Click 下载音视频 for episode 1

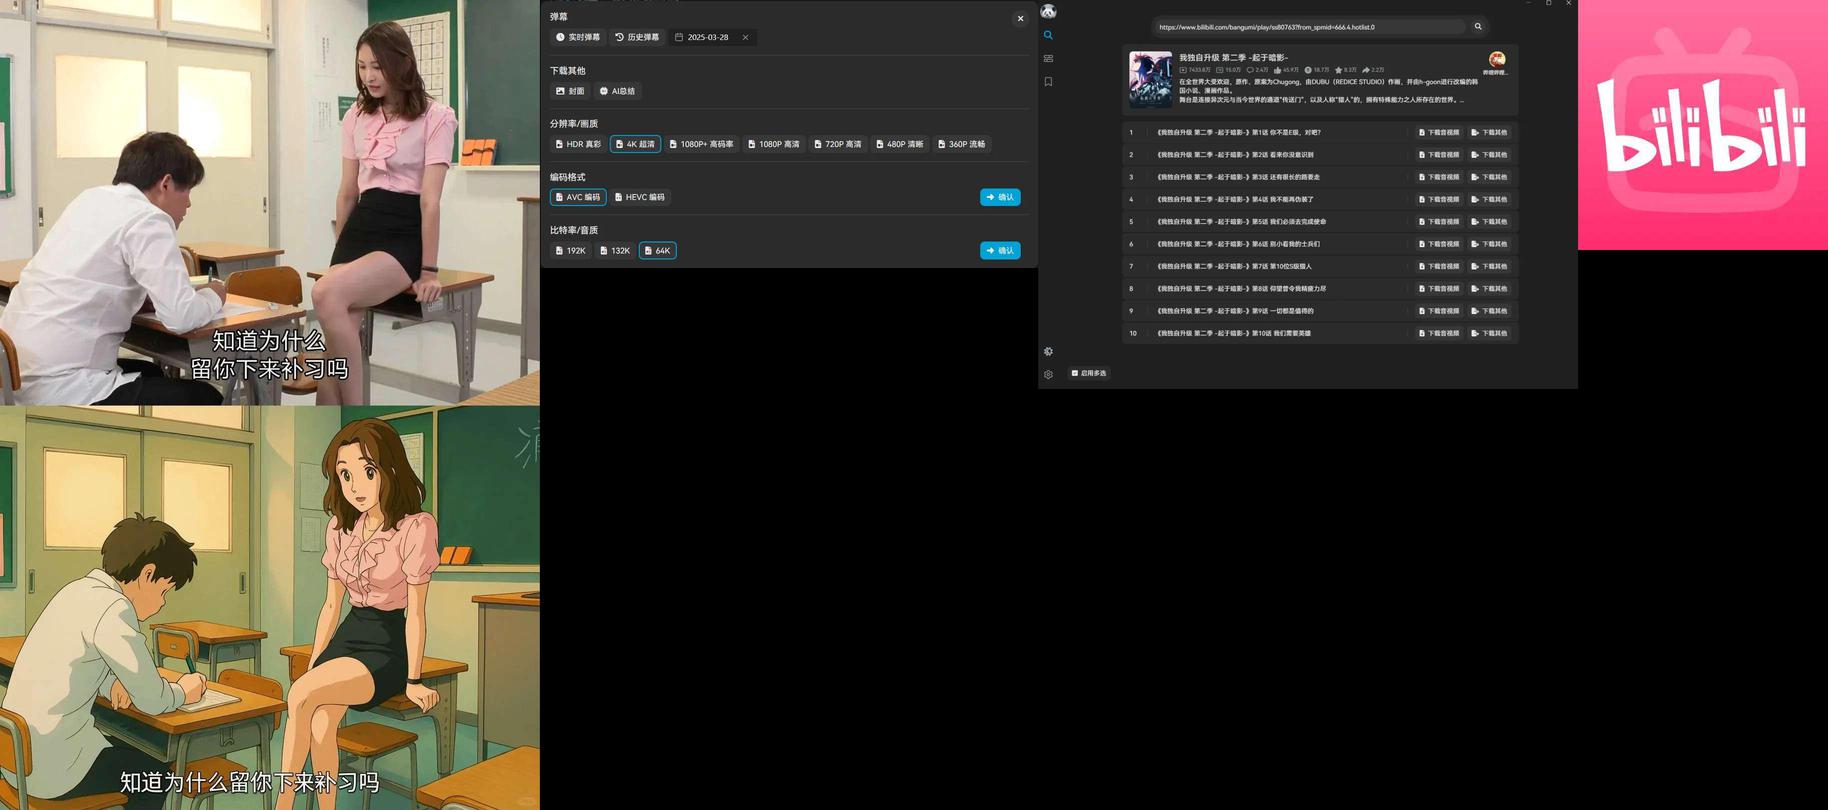(1439, 132)
